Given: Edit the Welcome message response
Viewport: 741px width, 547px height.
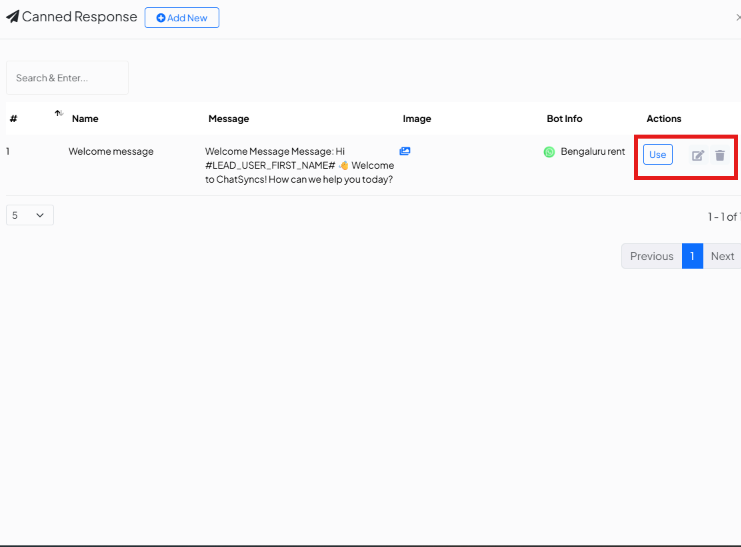Looking at the screenshot, I should (x=698, y=155).
